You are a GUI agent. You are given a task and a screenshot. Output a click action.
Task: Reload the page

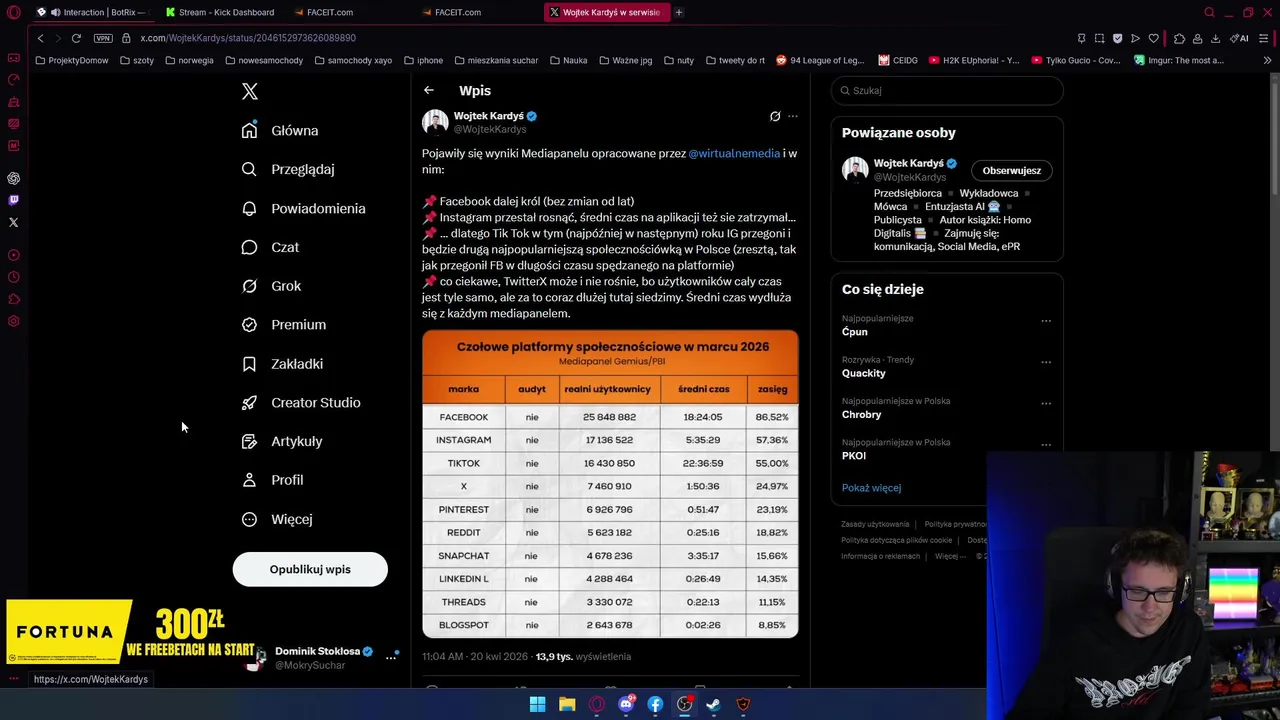click(76, 38)
